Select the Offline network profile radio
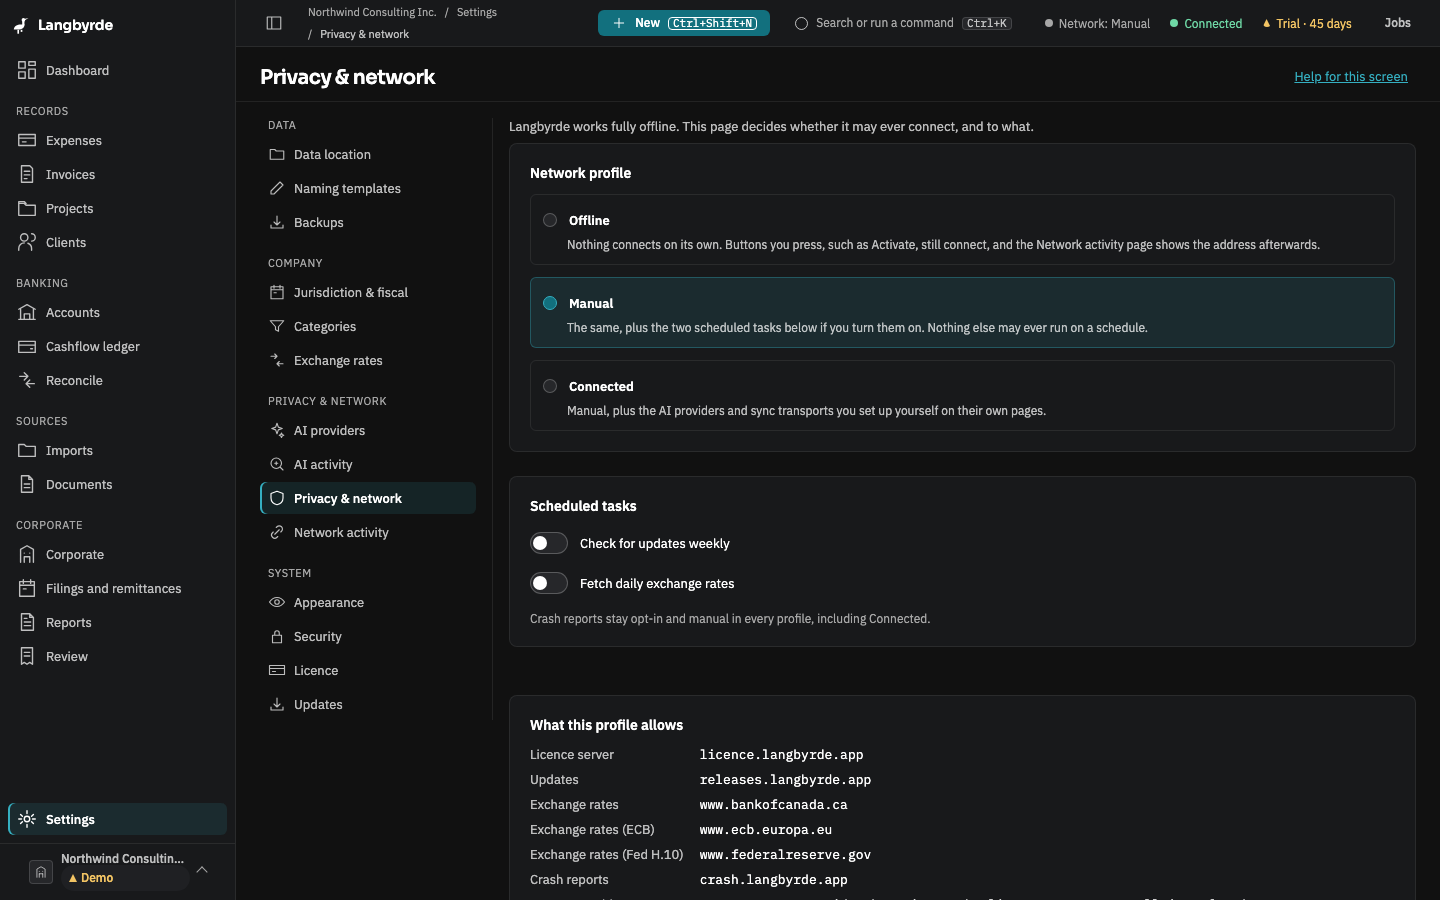 550,220
